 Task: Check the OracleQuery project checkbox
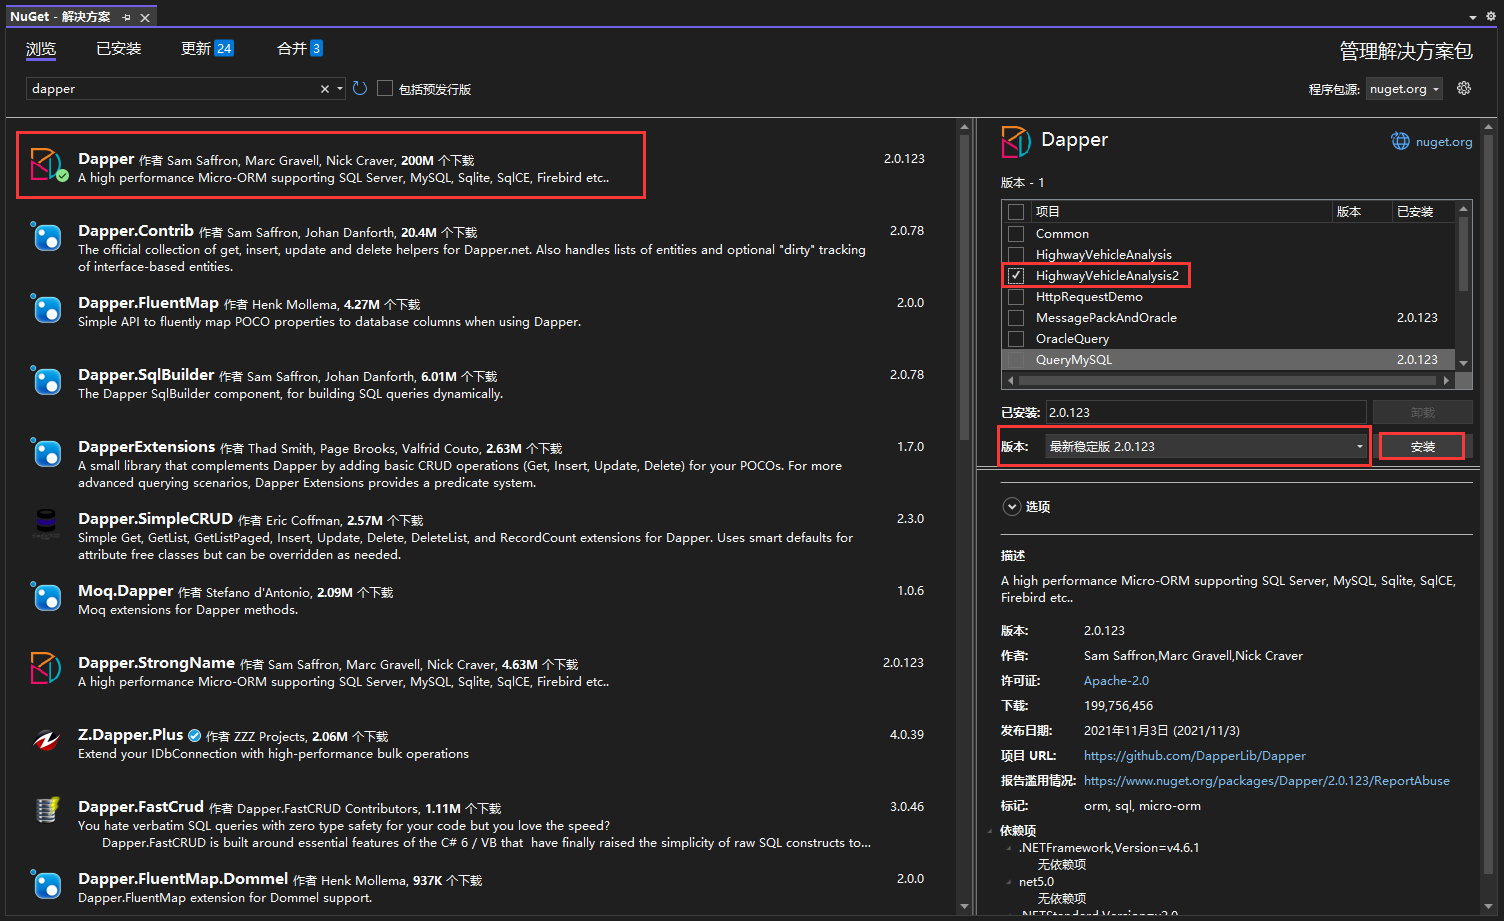point(1016,338)
